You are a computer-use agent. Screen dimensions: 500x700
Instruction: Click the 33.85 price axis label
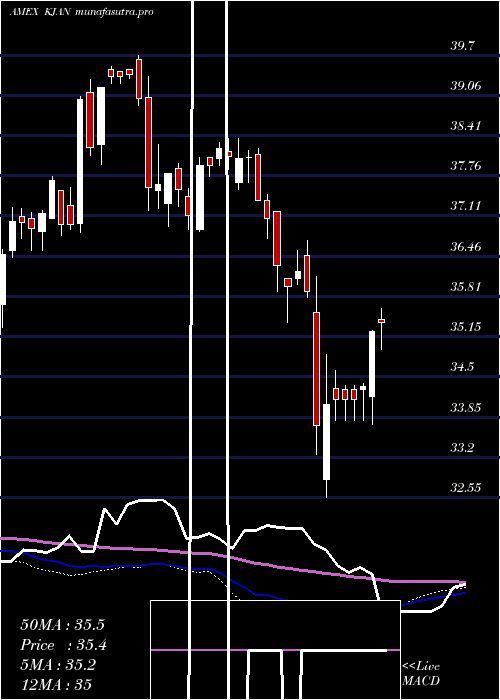[x=466, y=407]
